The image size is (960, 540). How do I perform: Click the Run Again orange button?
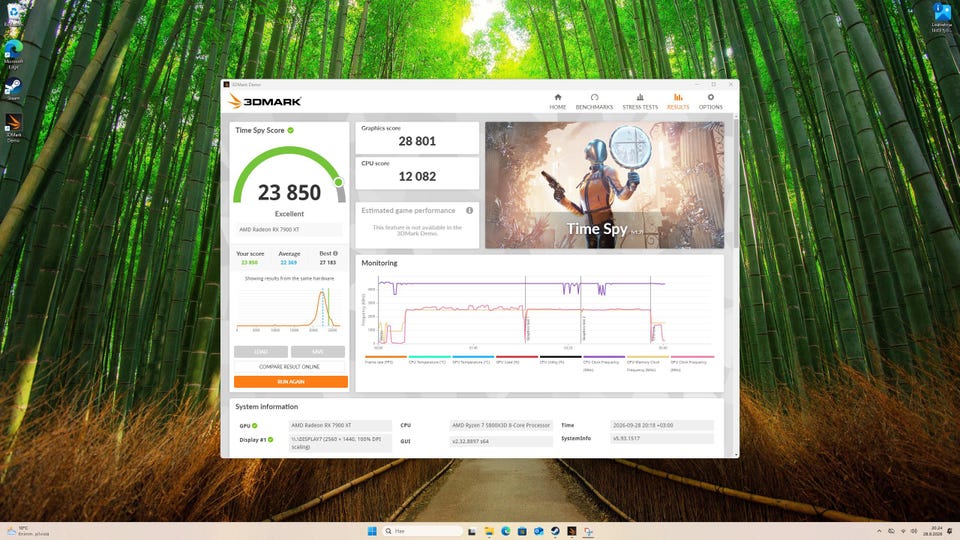[291, 381]
